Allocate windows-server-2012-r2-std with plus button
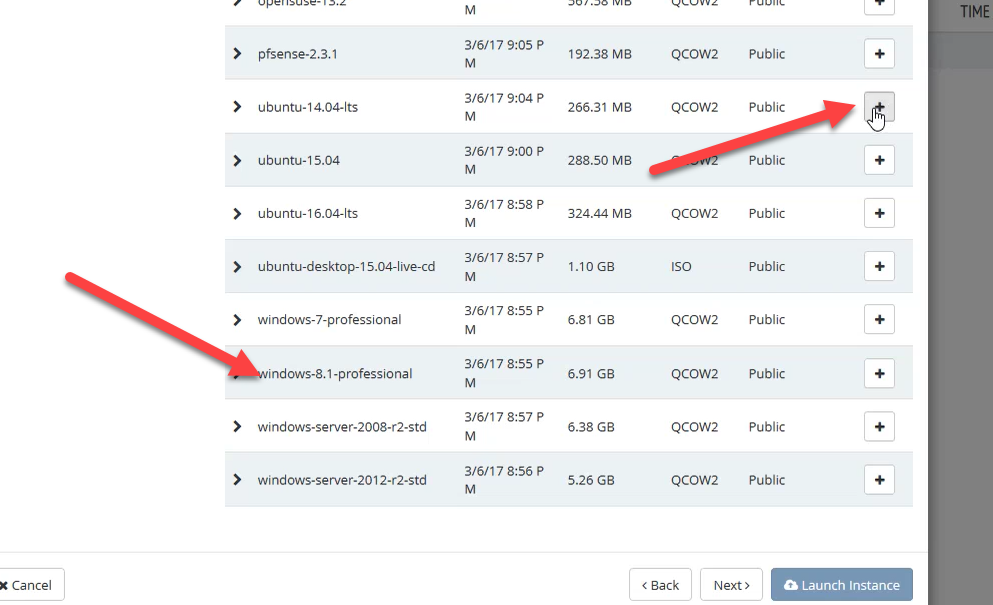The height and width of the screenshot is (605, 993). pos(879,480)
